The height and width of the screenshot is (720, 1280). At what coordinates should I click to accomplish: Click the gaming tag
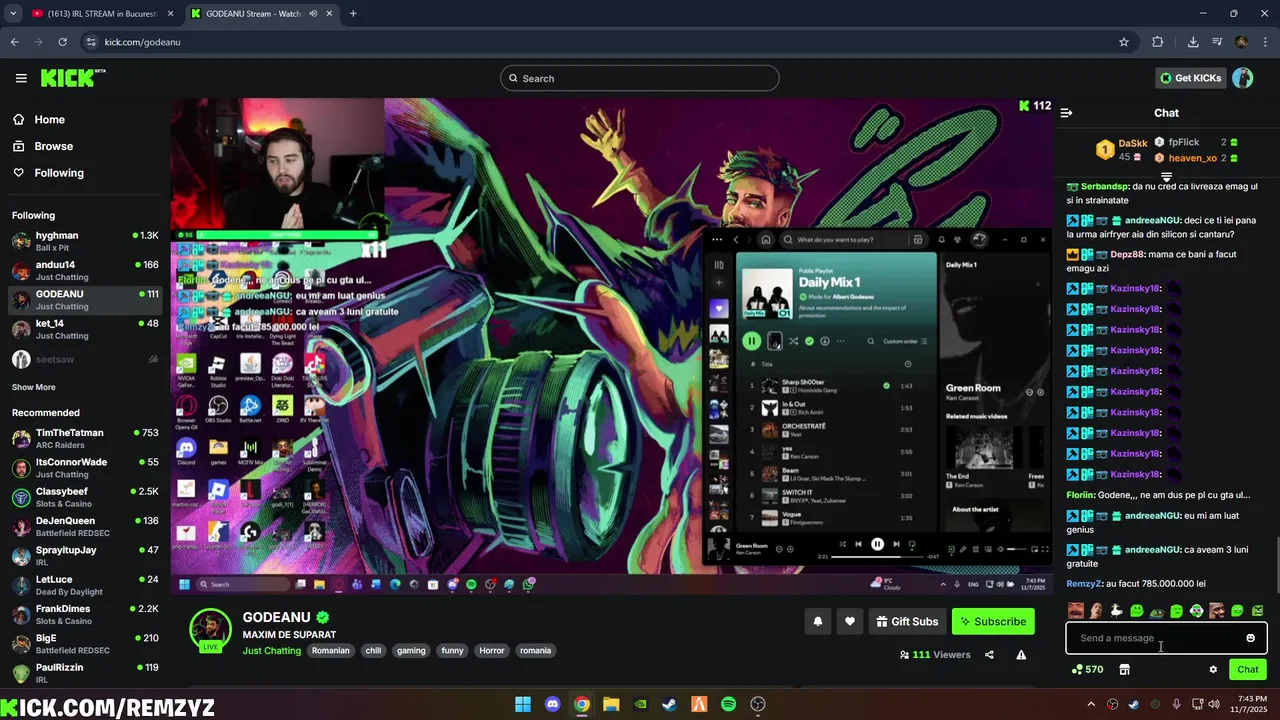[x=411, y=651]
